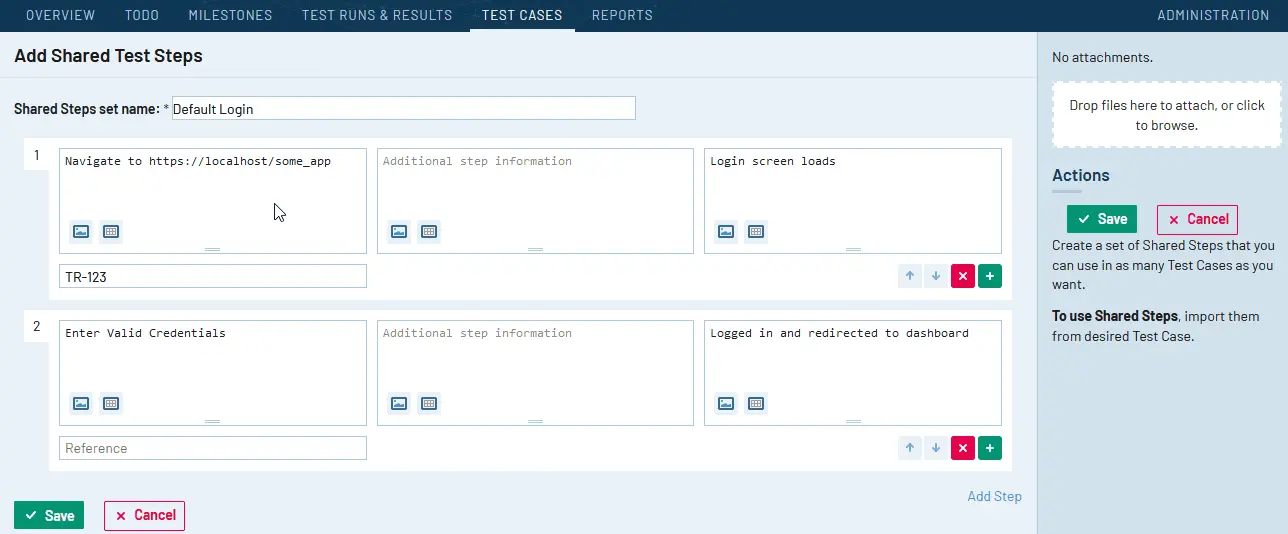This screenshot has height=534, width=1288.
Task: Click the 'Navigate to https://localhost/some_app' text box
Action: pyautogui.click(x=213, y=201)
